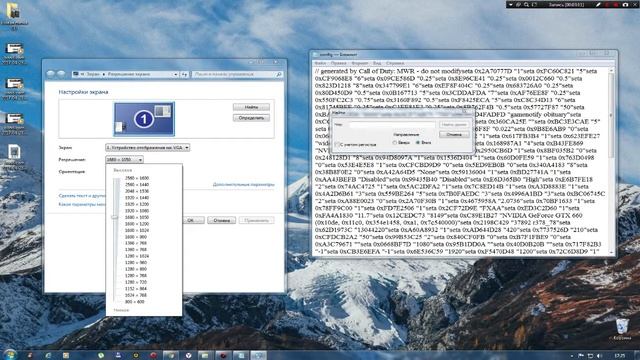Screen dimensions: 640x360
Task: Select the Вверх direction radio button
Action: [x=395, y=143]
